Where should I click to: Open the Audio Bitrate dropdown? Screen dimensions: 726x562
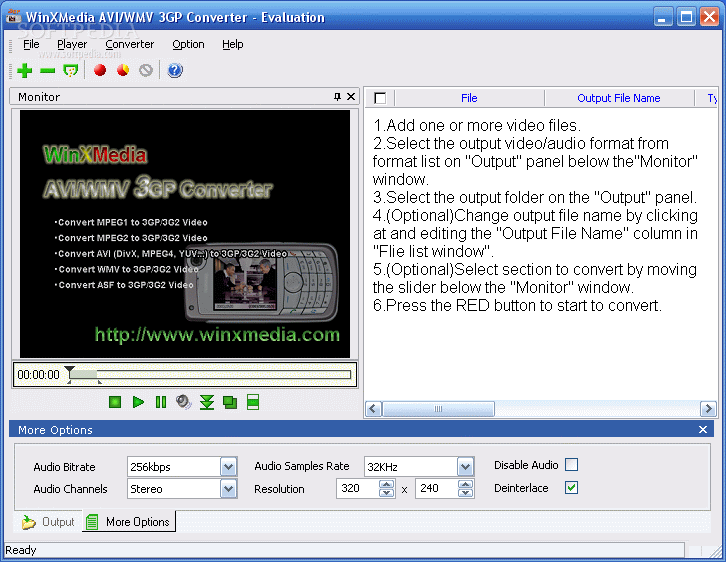coord(229,467)
